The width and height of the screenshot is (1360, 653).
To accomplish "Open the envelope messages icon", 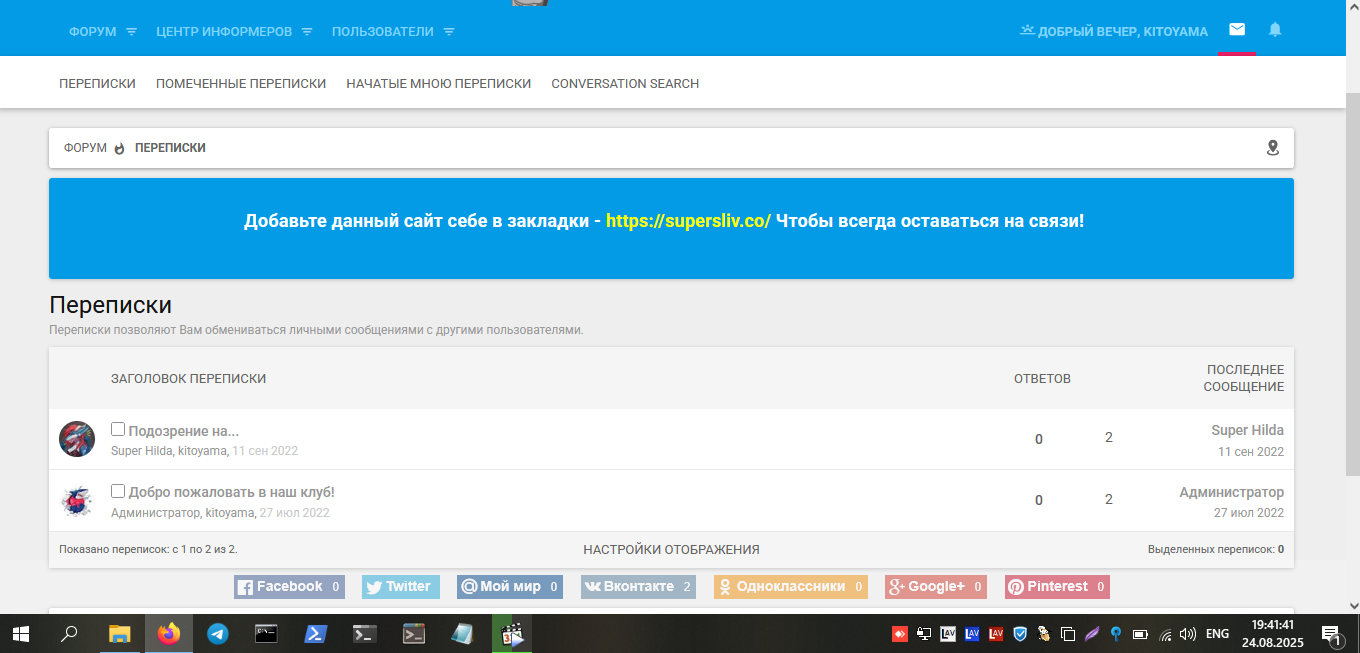I will coord(1237,30).
